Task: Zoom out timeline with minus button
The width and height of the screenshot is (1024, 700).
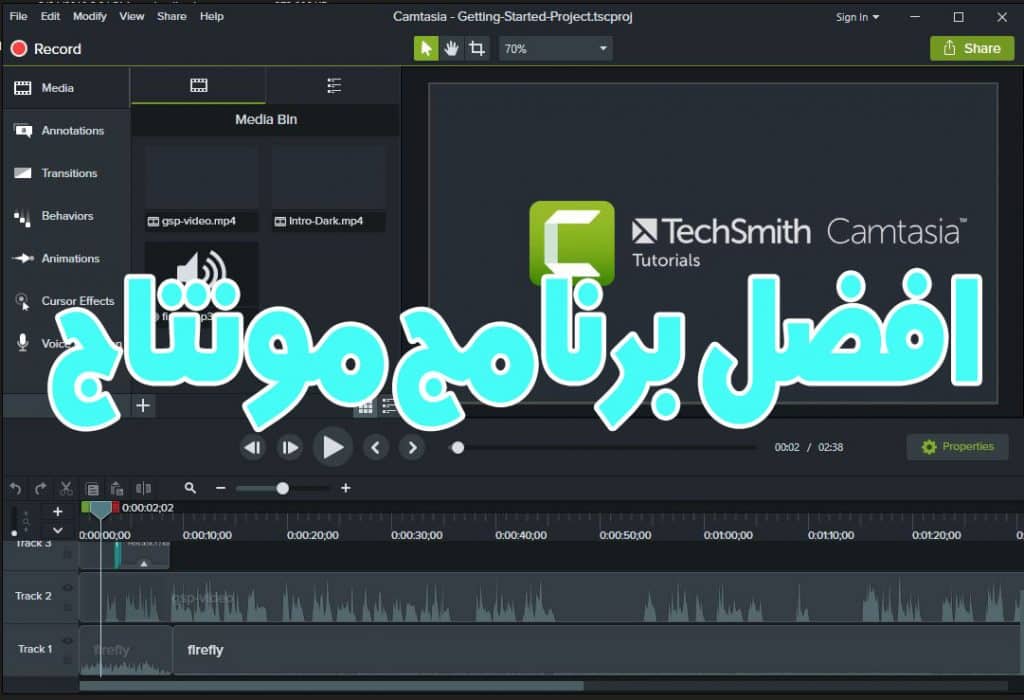Action: pos(221,488)
